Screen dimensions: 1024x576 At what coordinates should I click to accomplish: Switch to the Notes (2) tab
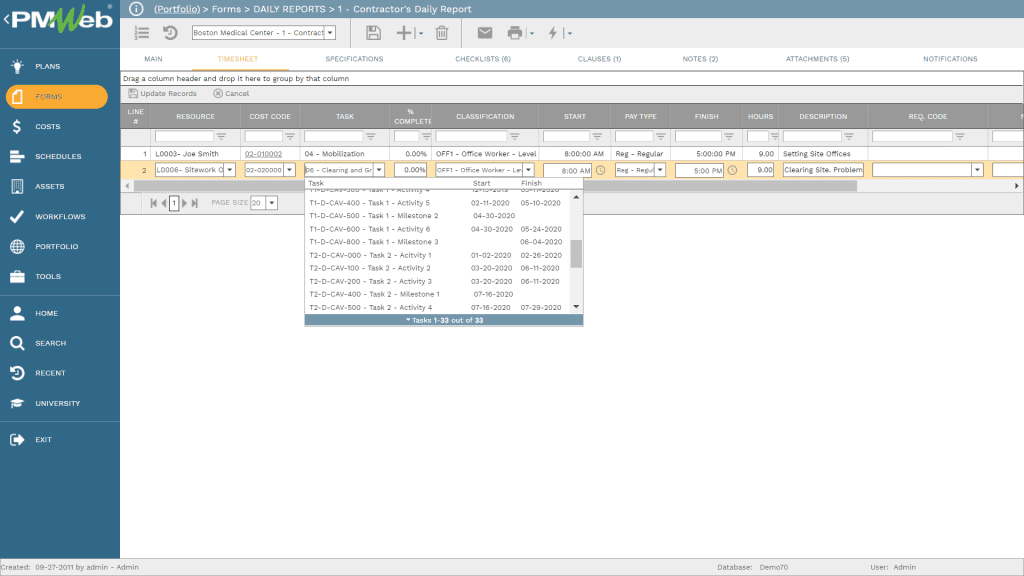pos(700,59)
